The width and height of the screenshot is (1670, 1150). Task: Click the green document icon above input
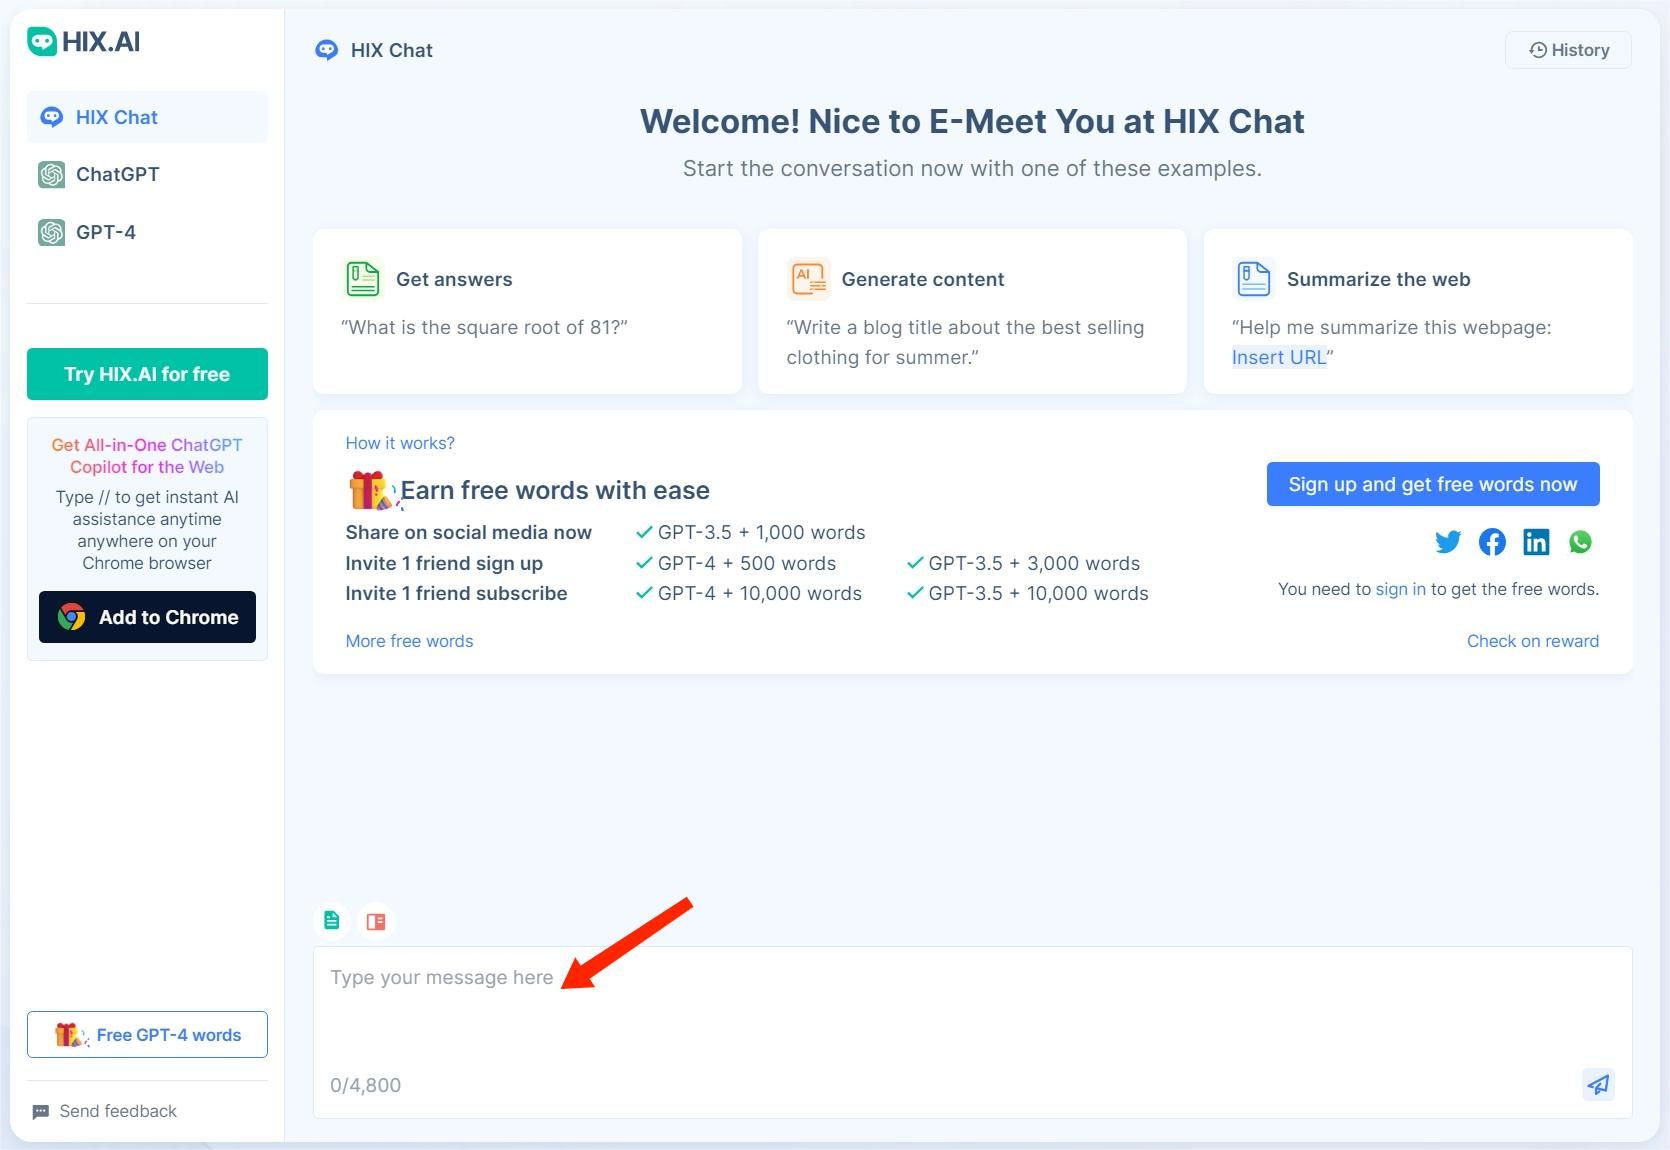332,920
